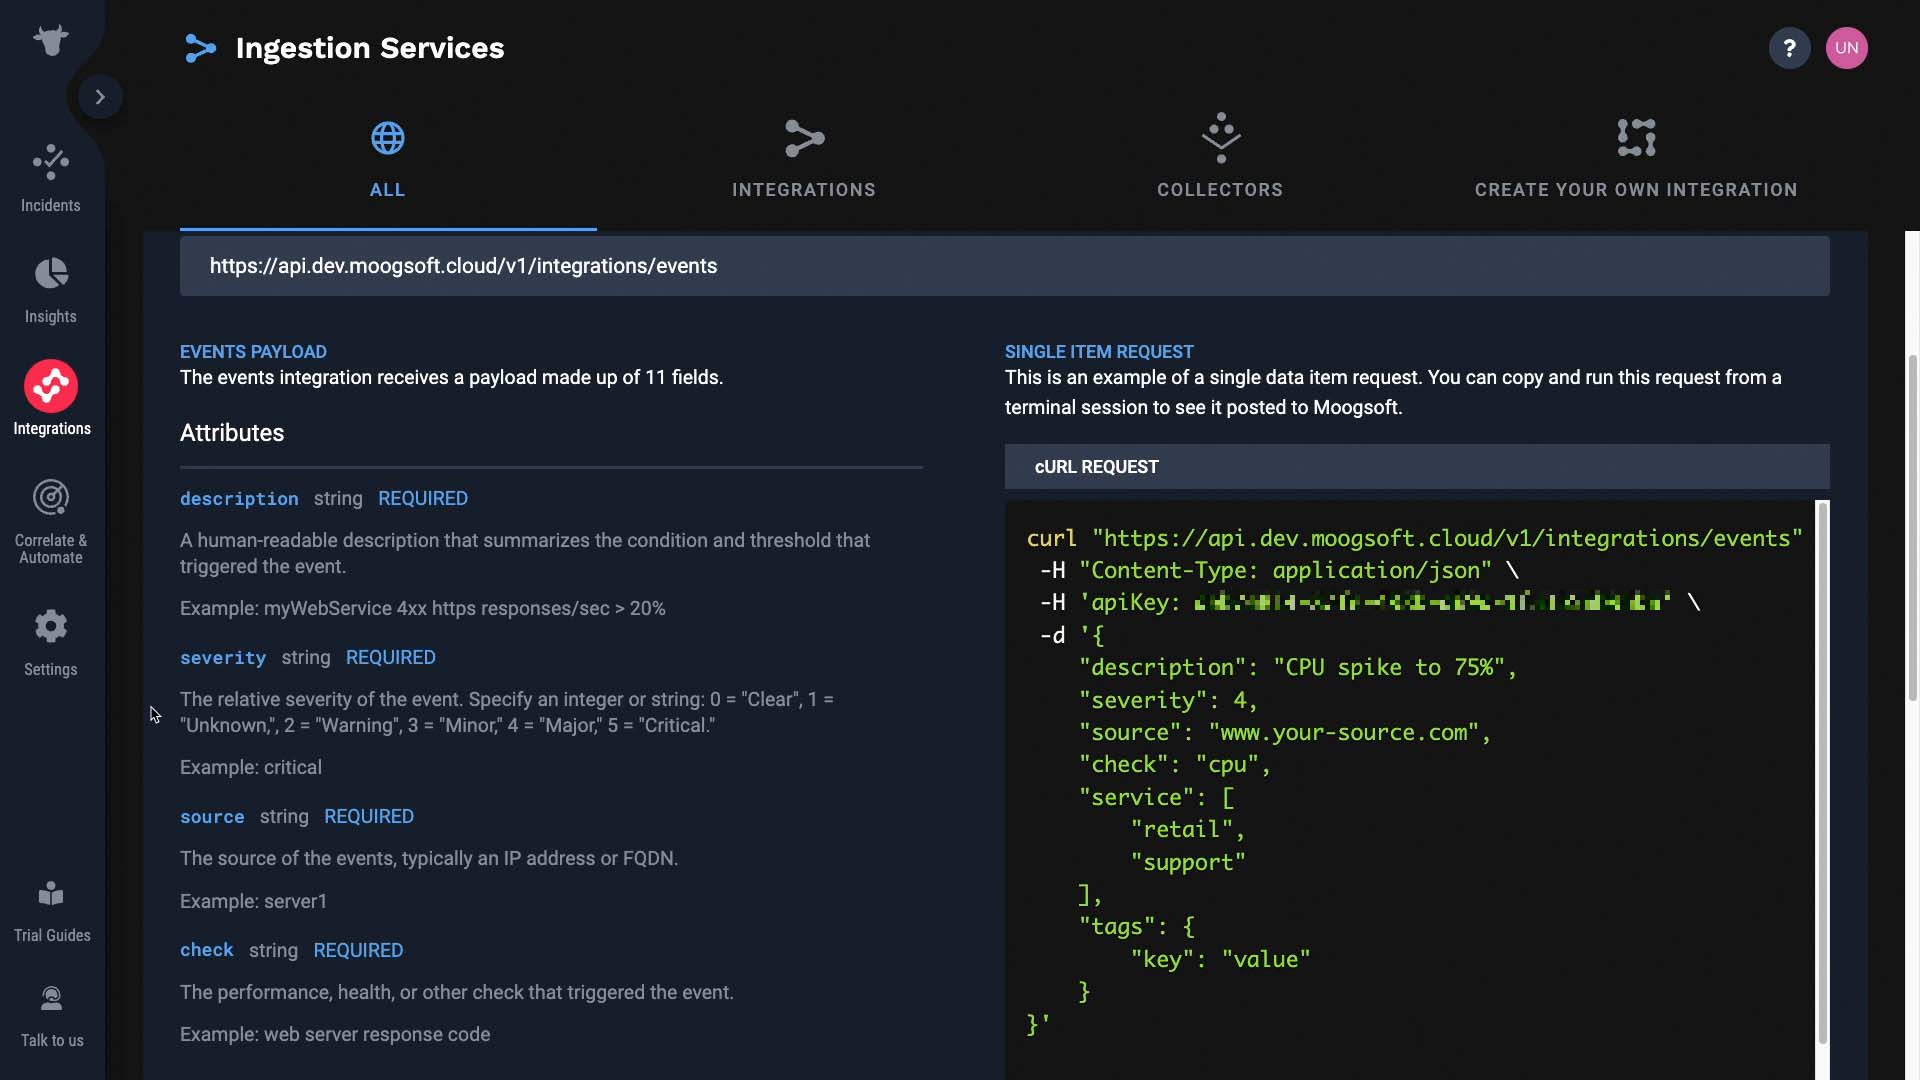Open Correlate & Automate target icon
The image size is (1920, 1080).
(x=51, y=497)
